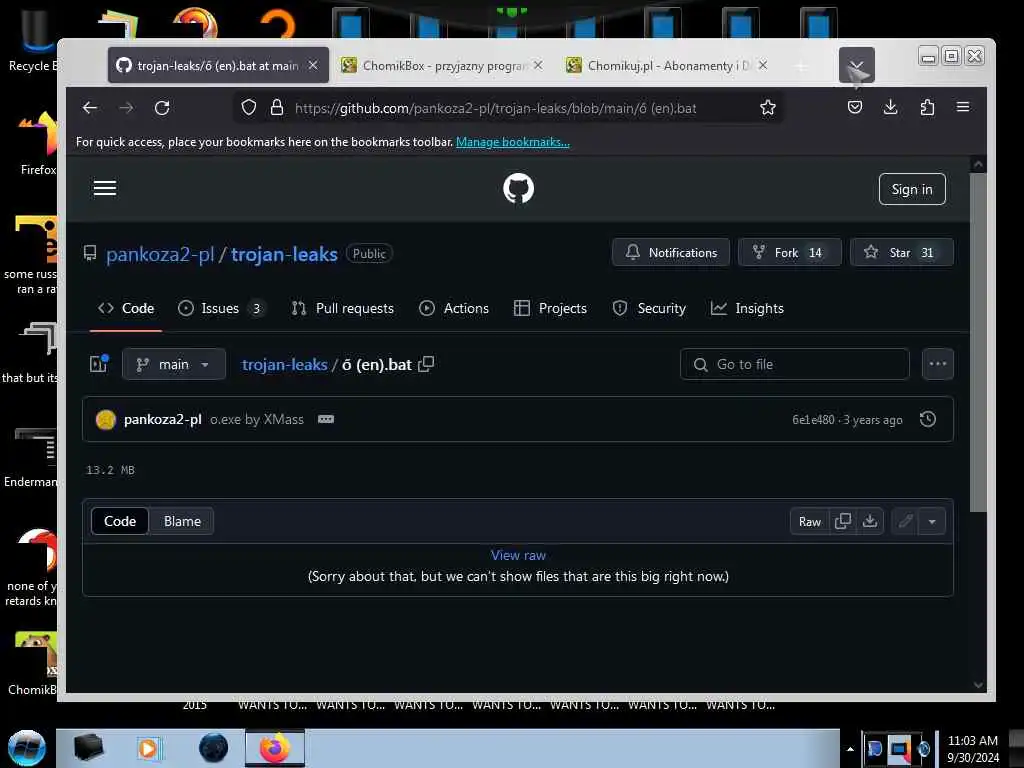Open Firefox application hamburger menu

963,108
